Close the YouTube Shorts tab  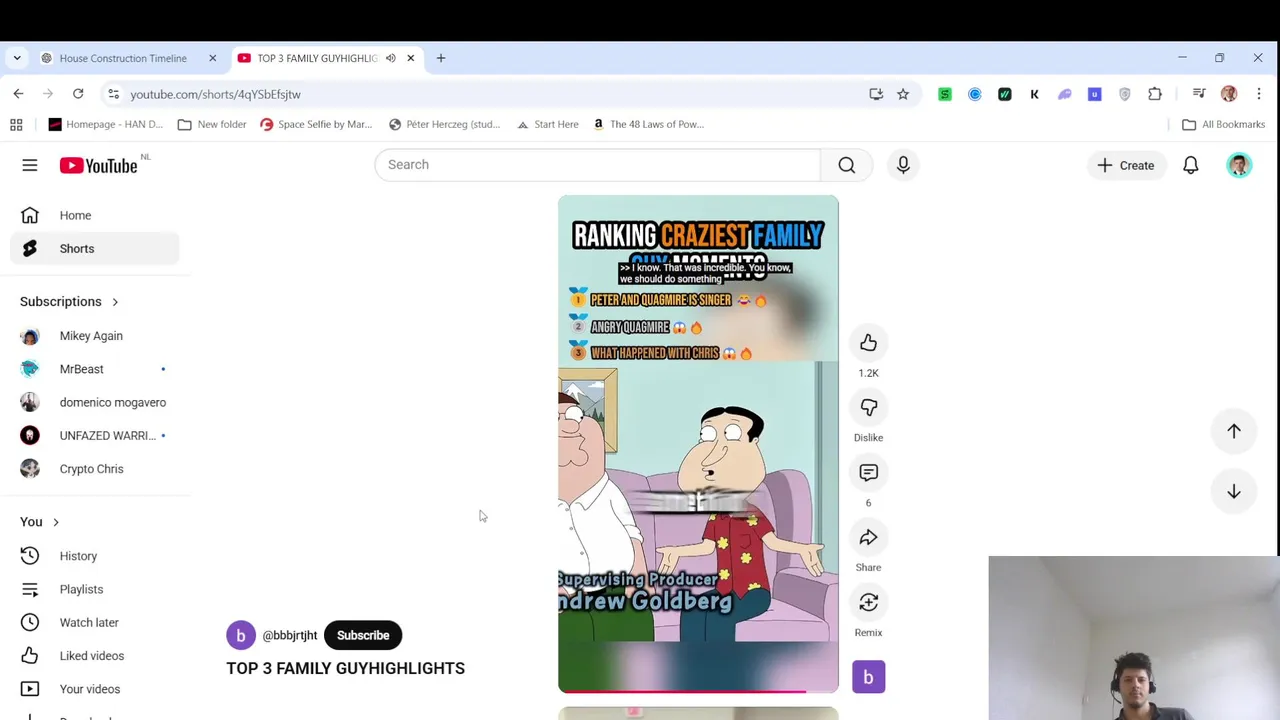[410, 58]
